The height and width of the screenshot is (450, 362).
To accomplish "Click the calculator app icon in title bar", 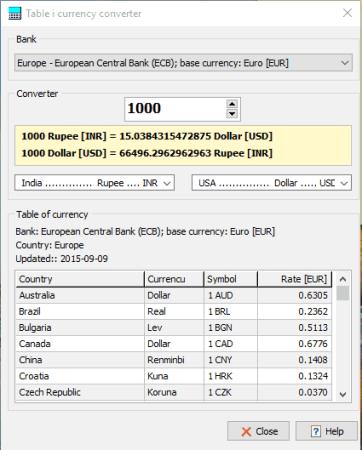I will (x=15, y=14).
